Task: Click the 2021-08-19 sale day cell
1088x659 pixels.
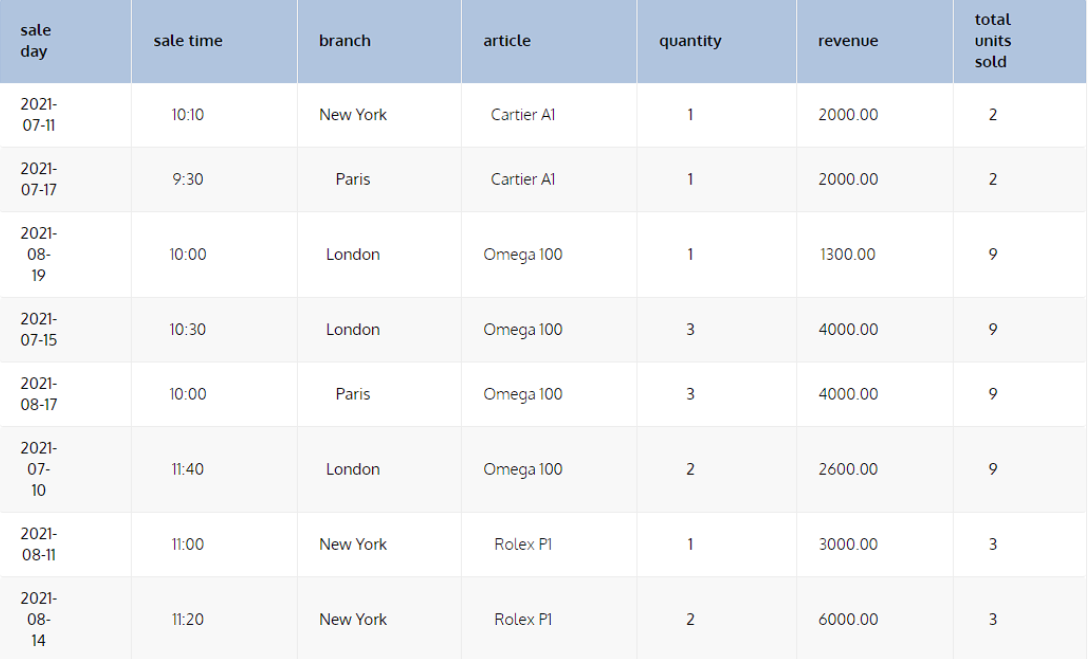Action: click(x=39, y=254)
